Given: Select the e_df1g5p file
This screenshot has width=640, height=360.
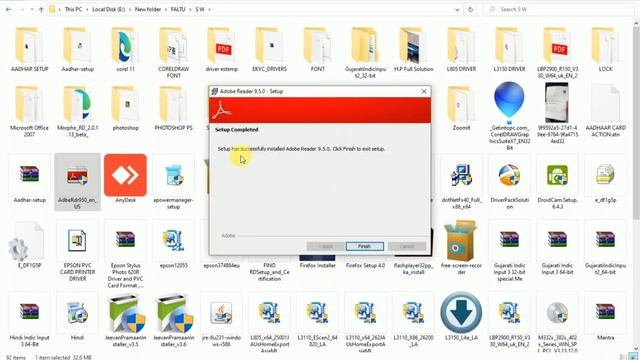Looking at the screenshot, I should (x=605, y=179).
